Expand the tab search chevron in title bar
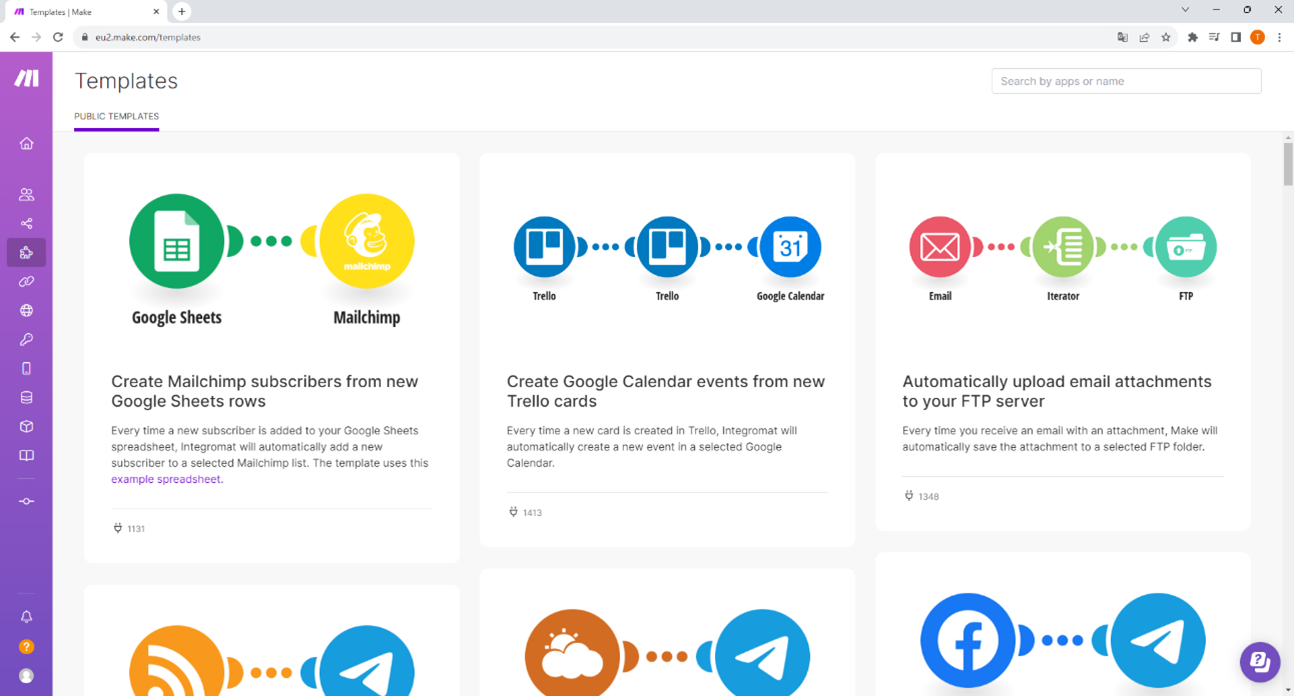The width and height of the screenshot is (1294, 696). click(x=1185, y=10)
